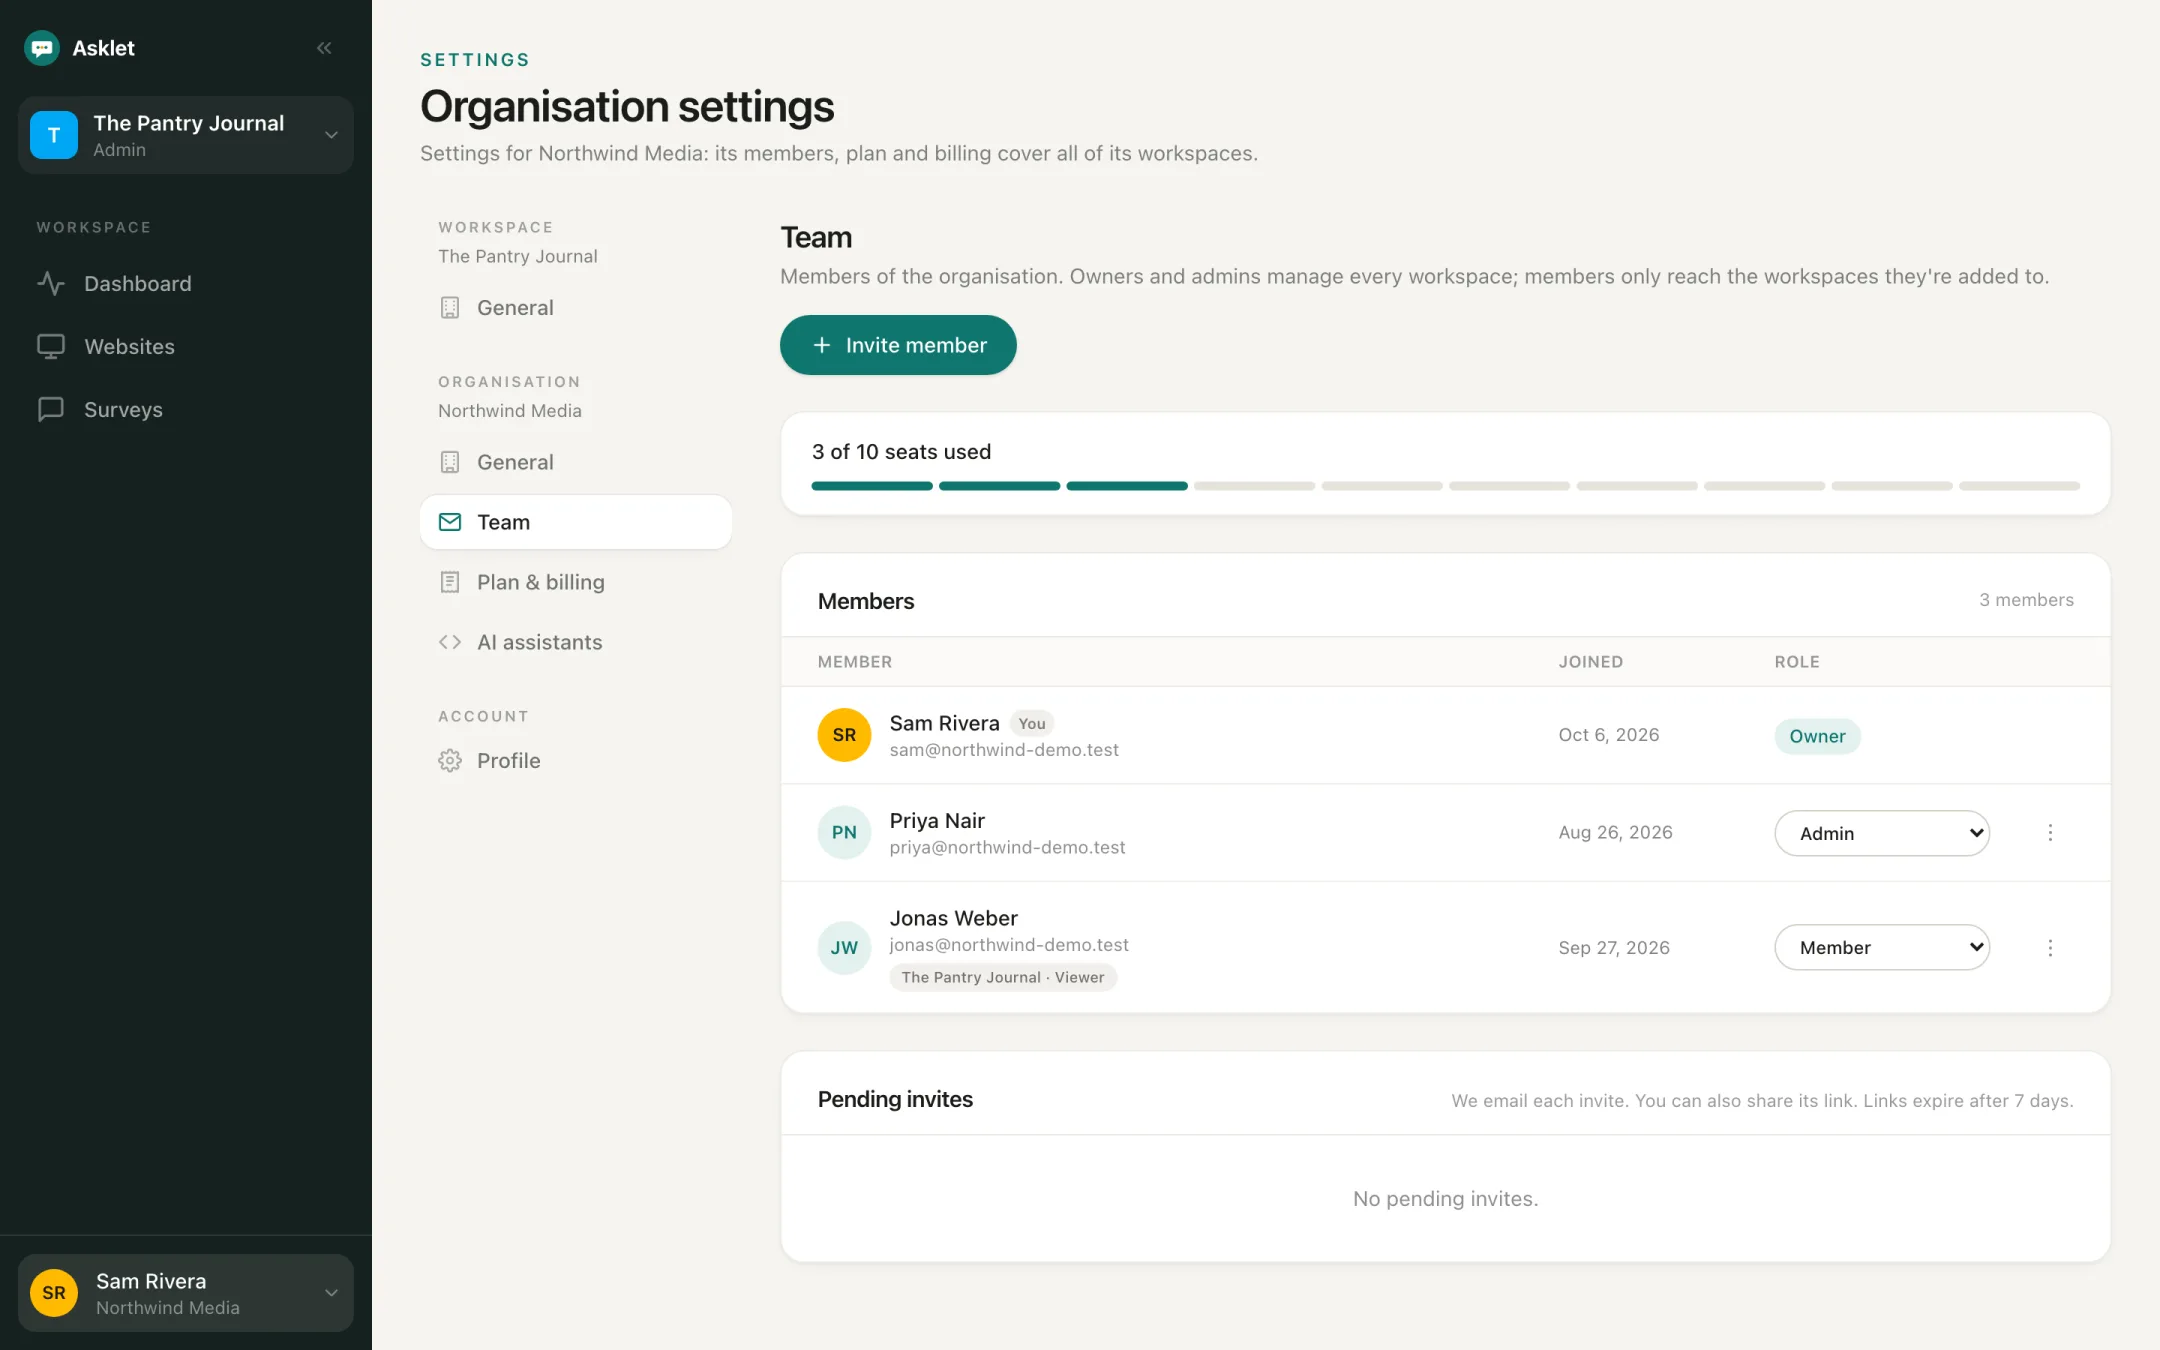2160x1350 pixels.
Task: Click the Profile gear icon
Action: point(450,760)
